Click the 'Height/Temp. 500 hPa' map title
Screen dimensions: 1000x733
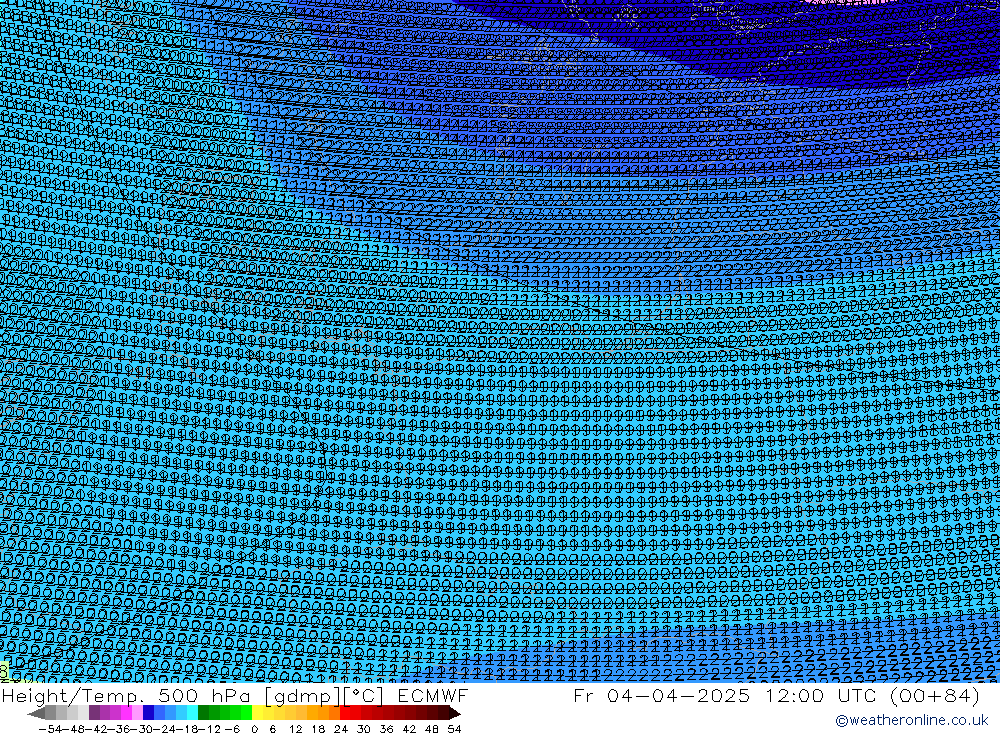point(127,695)
